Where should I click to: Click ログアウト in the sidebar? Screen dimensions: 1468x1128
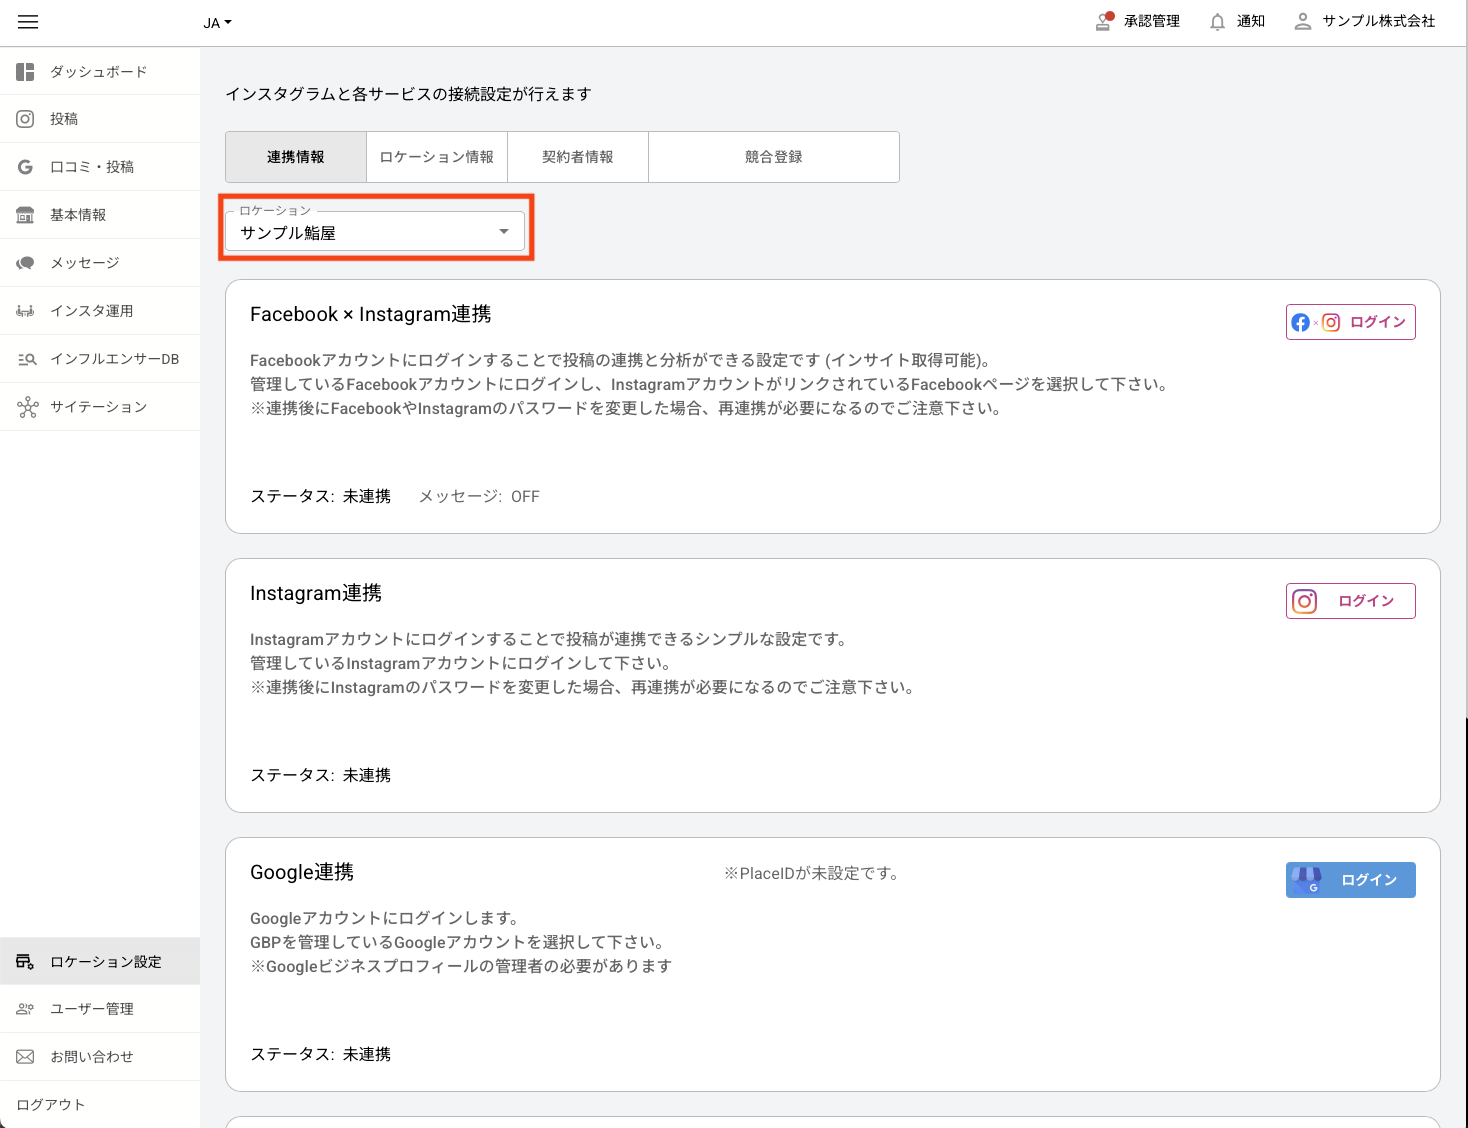(x=51, y=1105)
